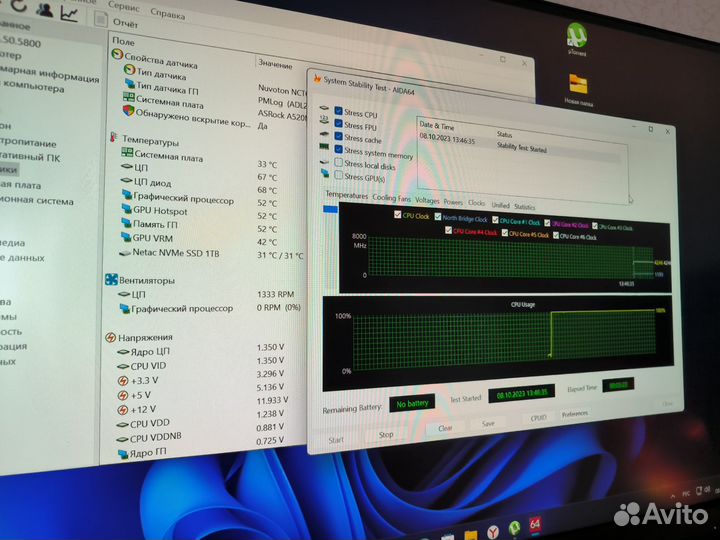Open the Сервис menu
The image size is (720, 540).
click(124, 6)
